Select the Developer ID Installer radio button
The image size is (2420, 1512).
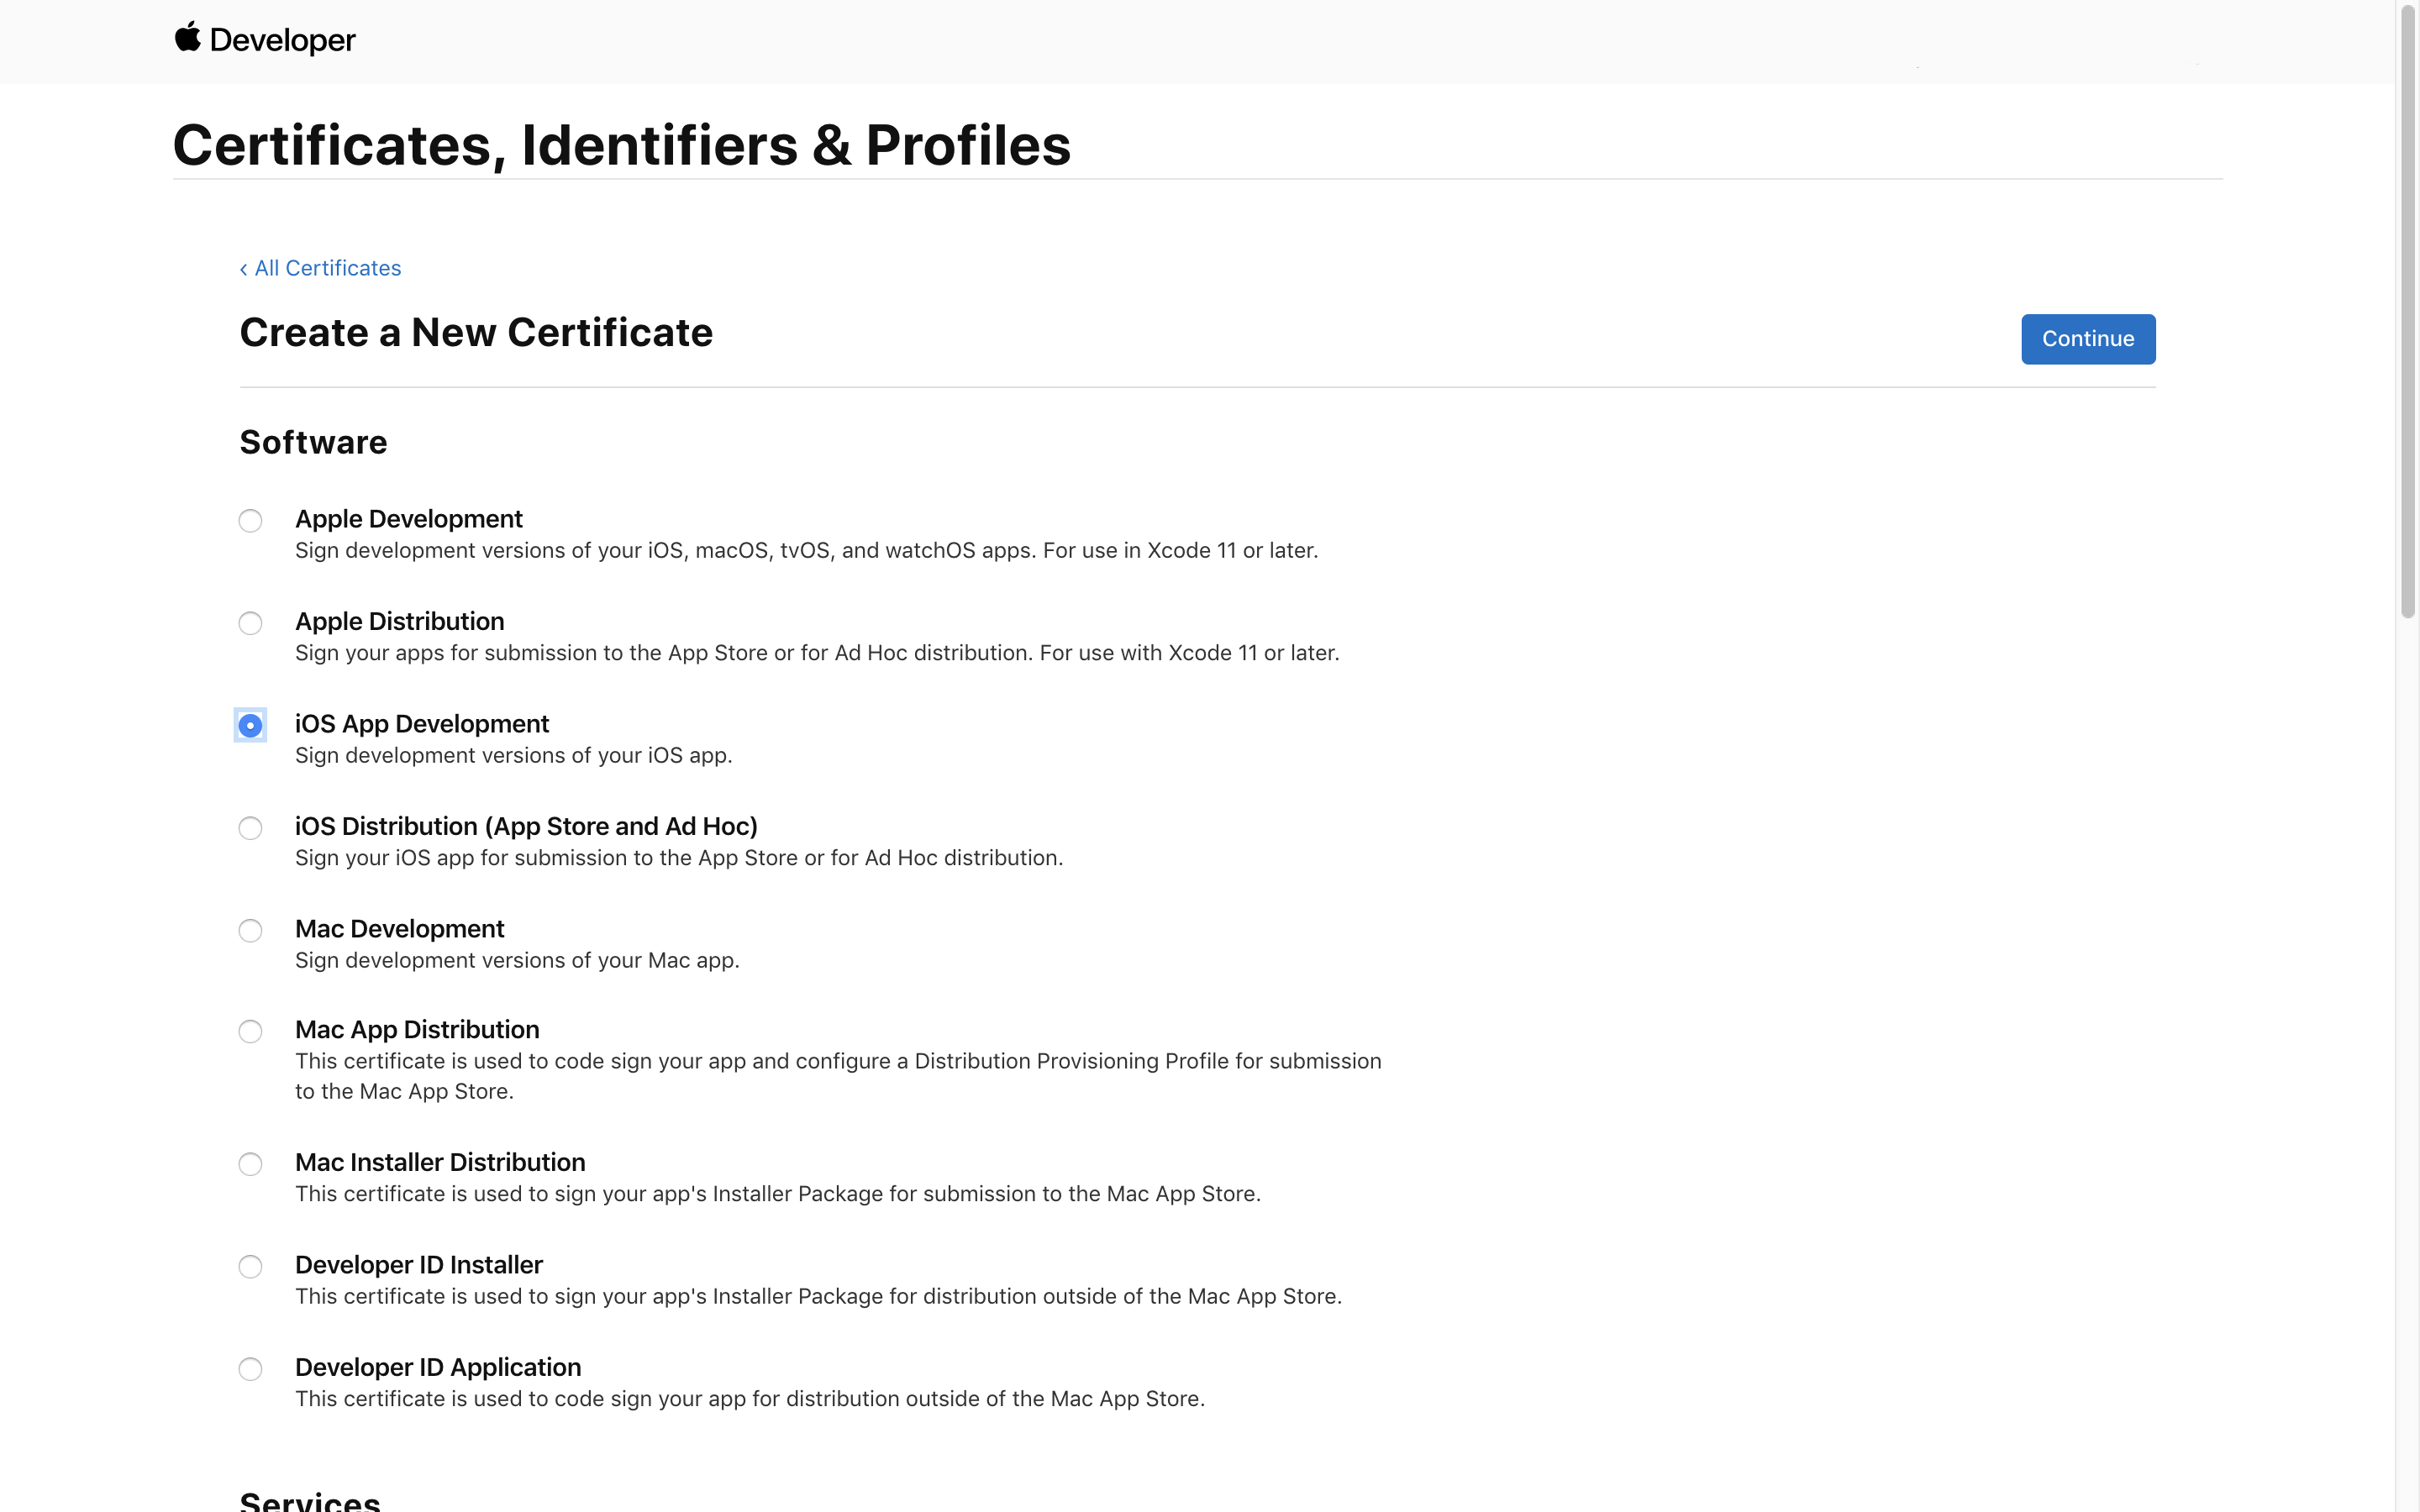pyautogui.click(x=250, y=1267)
